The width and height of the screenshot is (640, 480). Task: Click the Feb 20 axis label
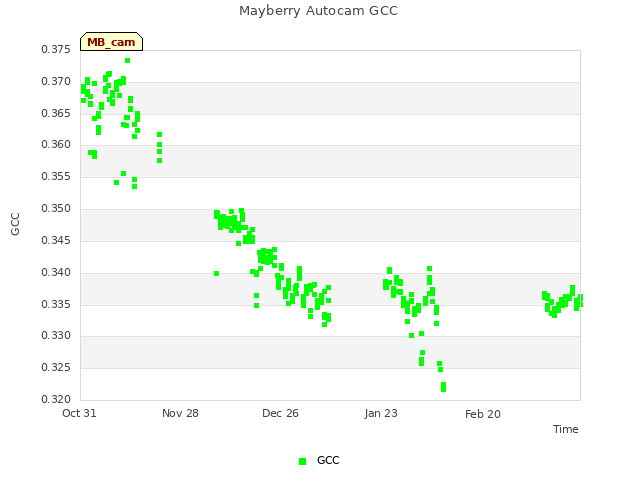point(482,414)
